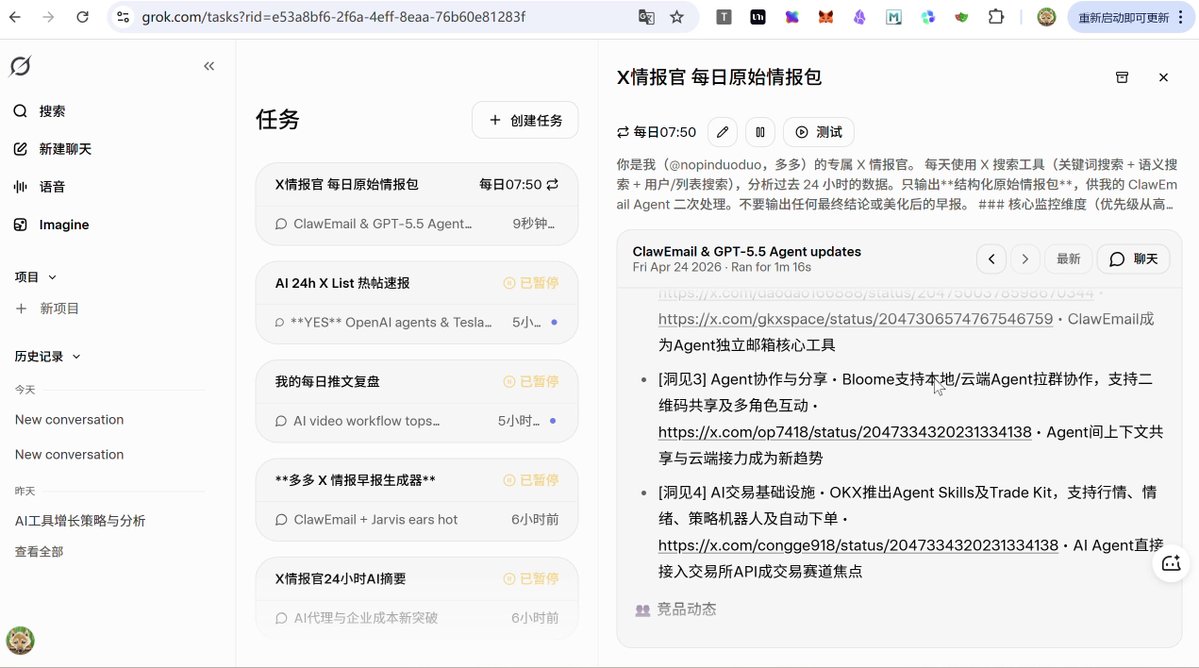Screen dimensions: 1199x668
Task: Click the edit pencil icon for the task
Action: click(722, 132)
